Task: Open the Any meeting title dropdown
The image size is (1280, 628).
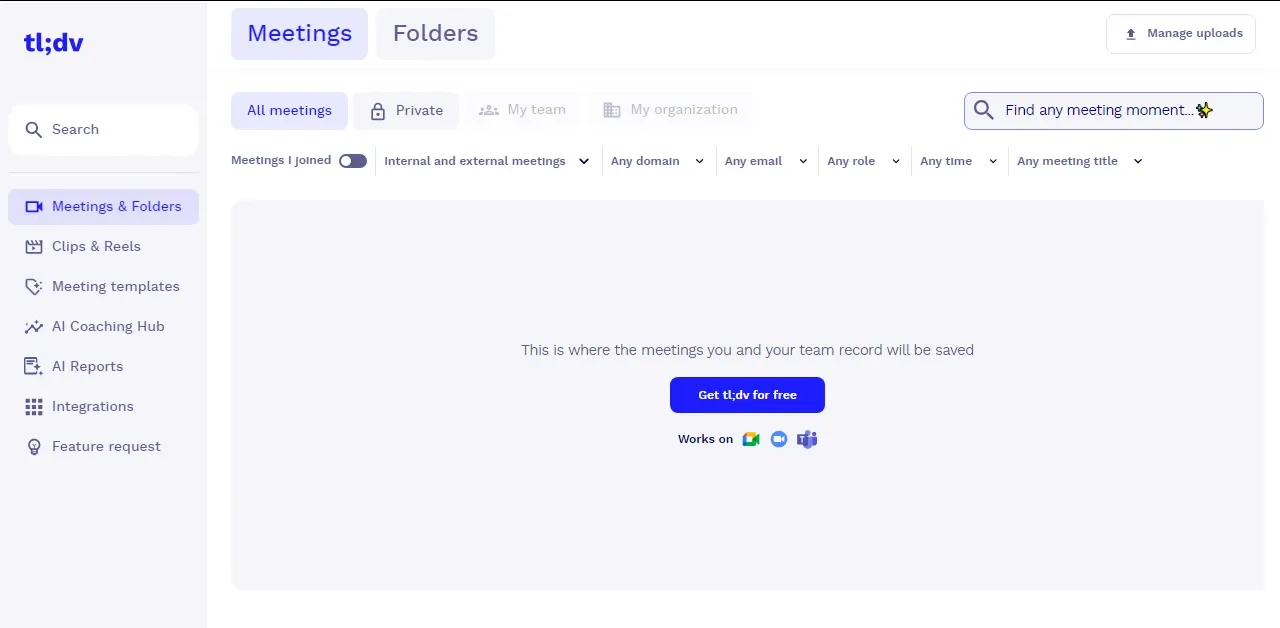Action: point(1079,161)
